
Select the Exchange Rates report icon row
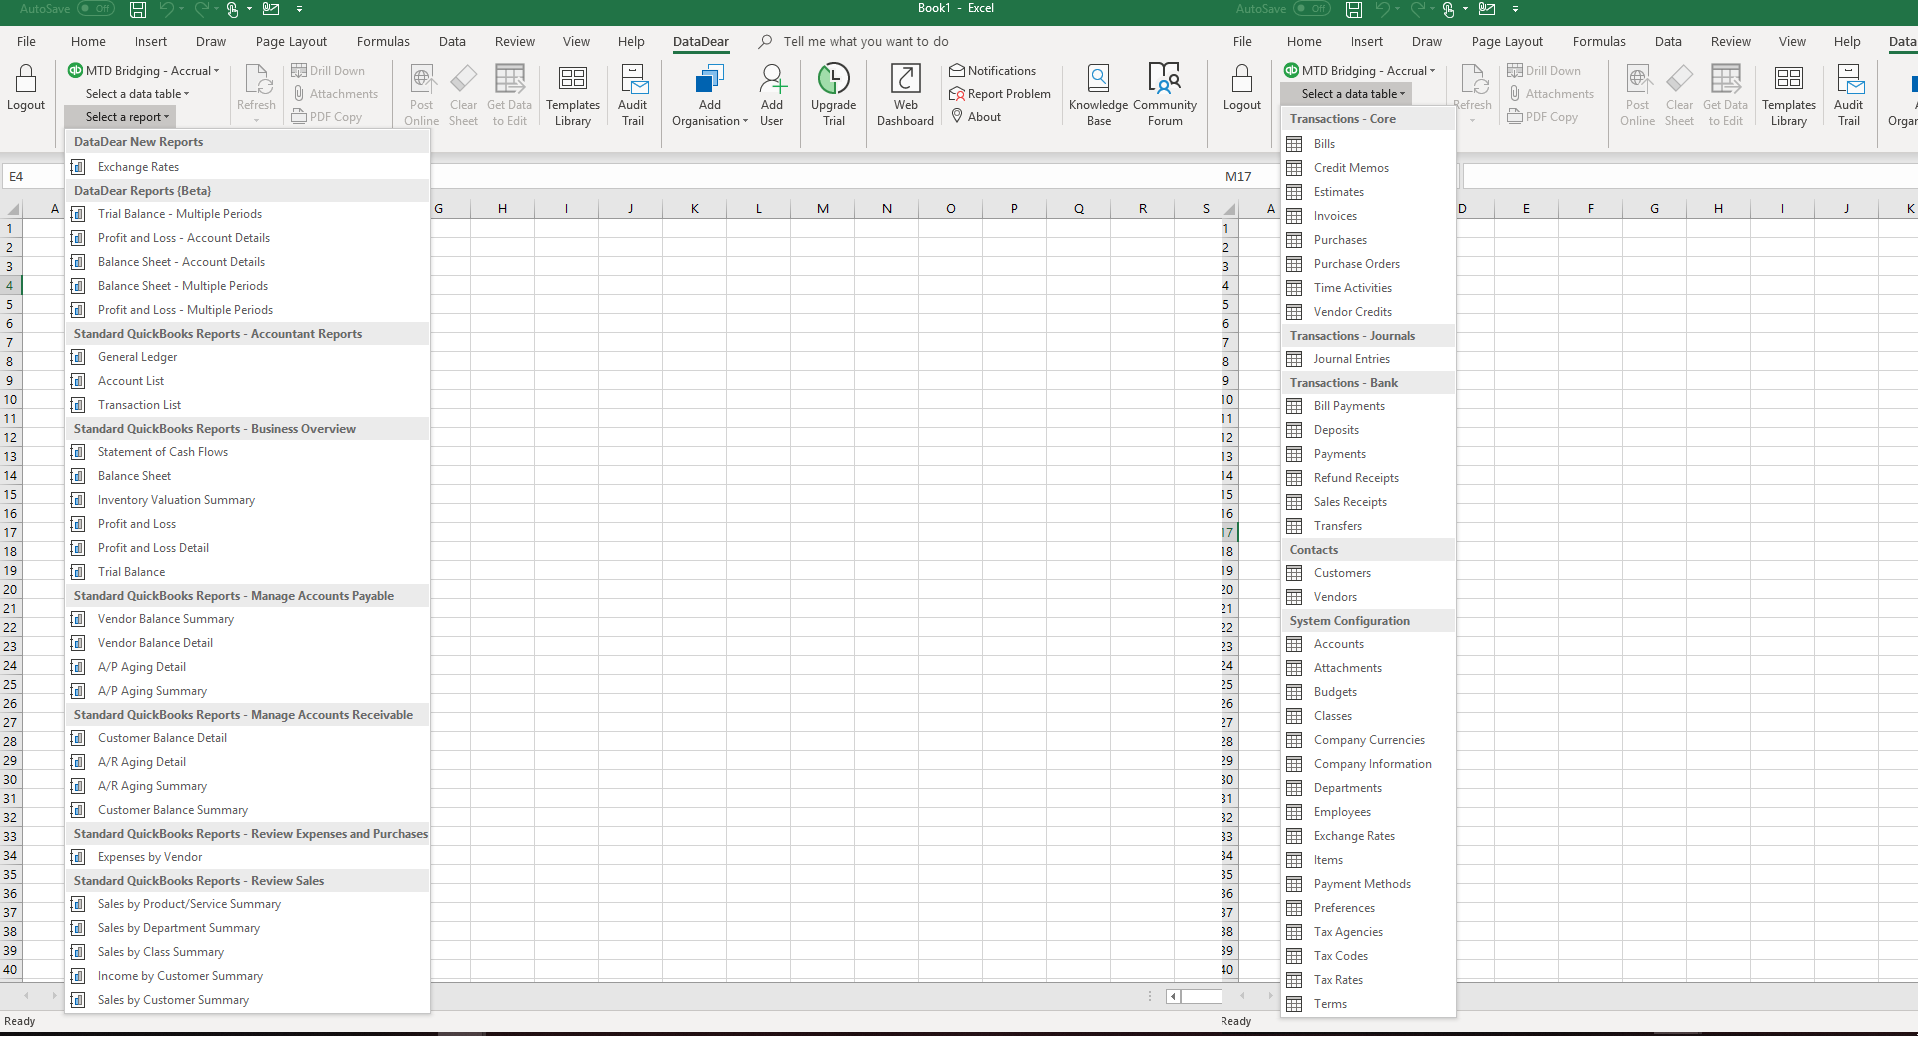pyautogui.click(x=247, y=167)
